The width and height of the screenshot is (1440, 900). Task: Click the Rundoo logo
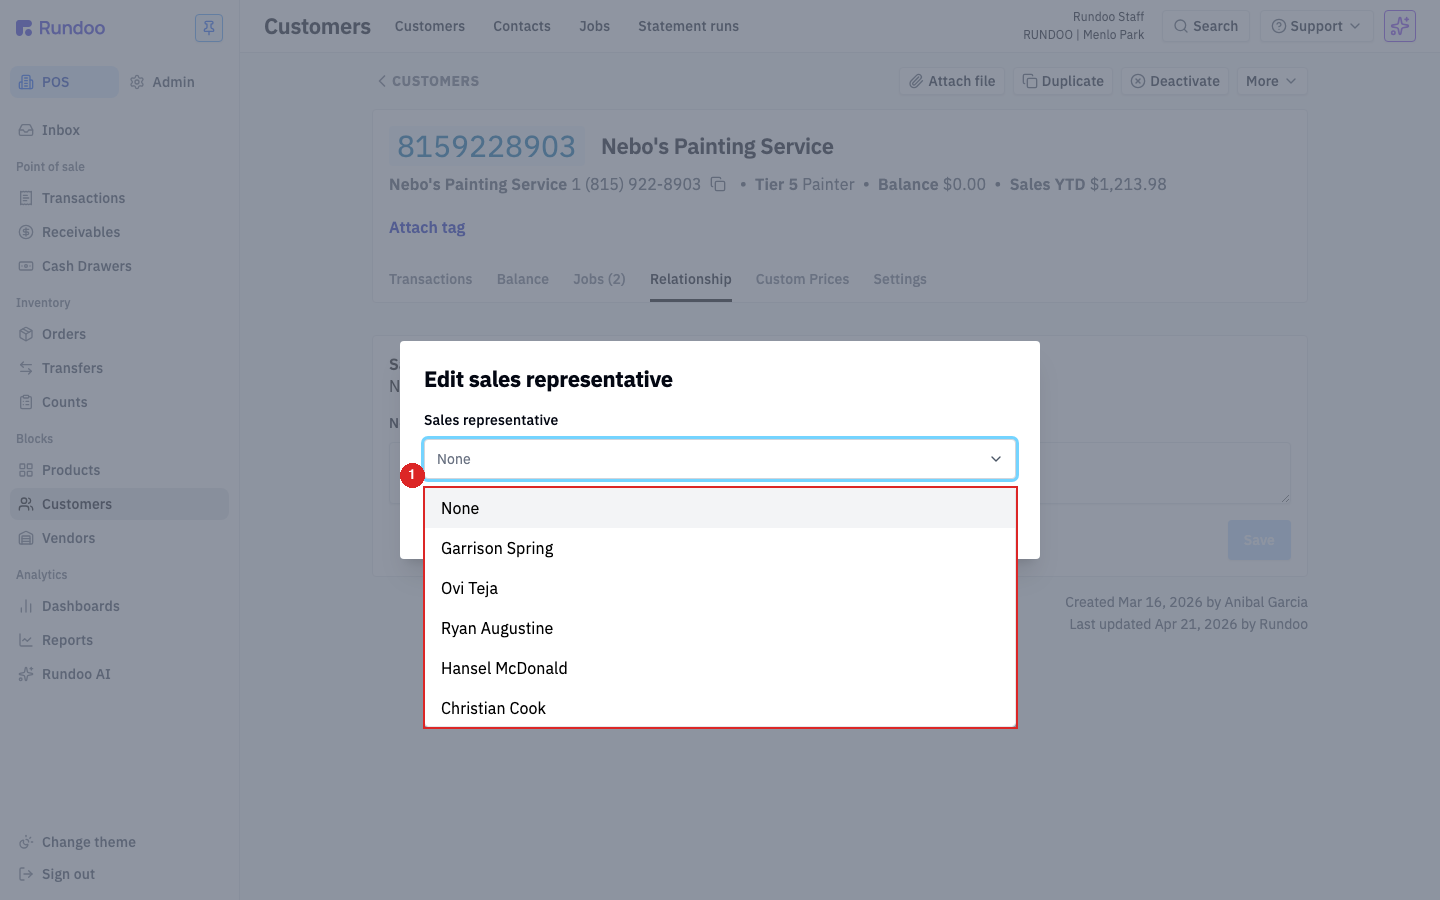point(60,27)
